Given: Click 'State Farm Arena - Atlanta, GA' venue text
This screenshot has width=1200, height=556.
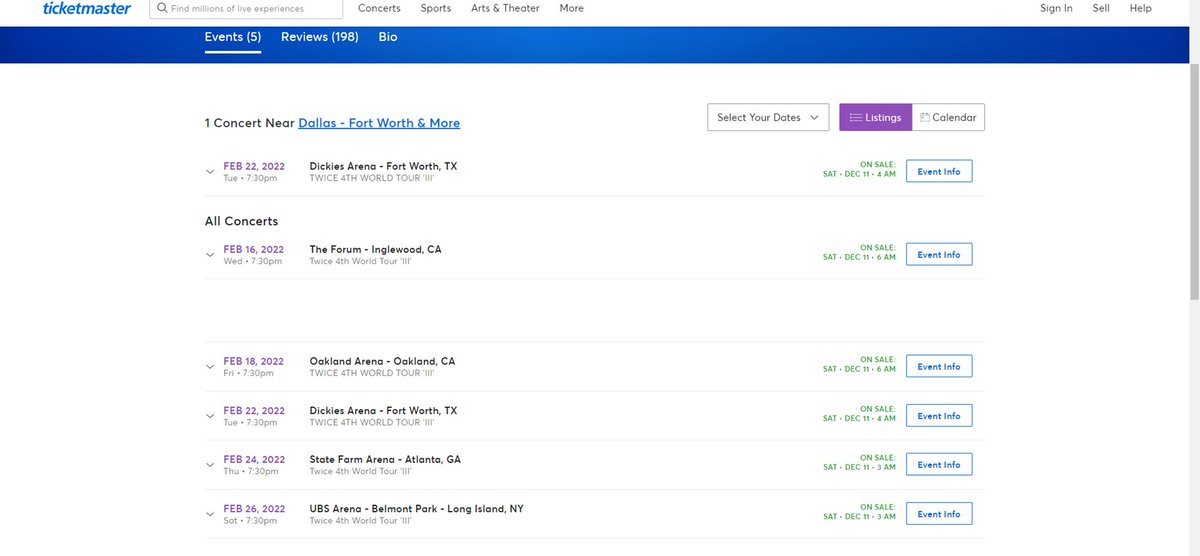Looking at the screenshot, I should (x=385, y=459).
